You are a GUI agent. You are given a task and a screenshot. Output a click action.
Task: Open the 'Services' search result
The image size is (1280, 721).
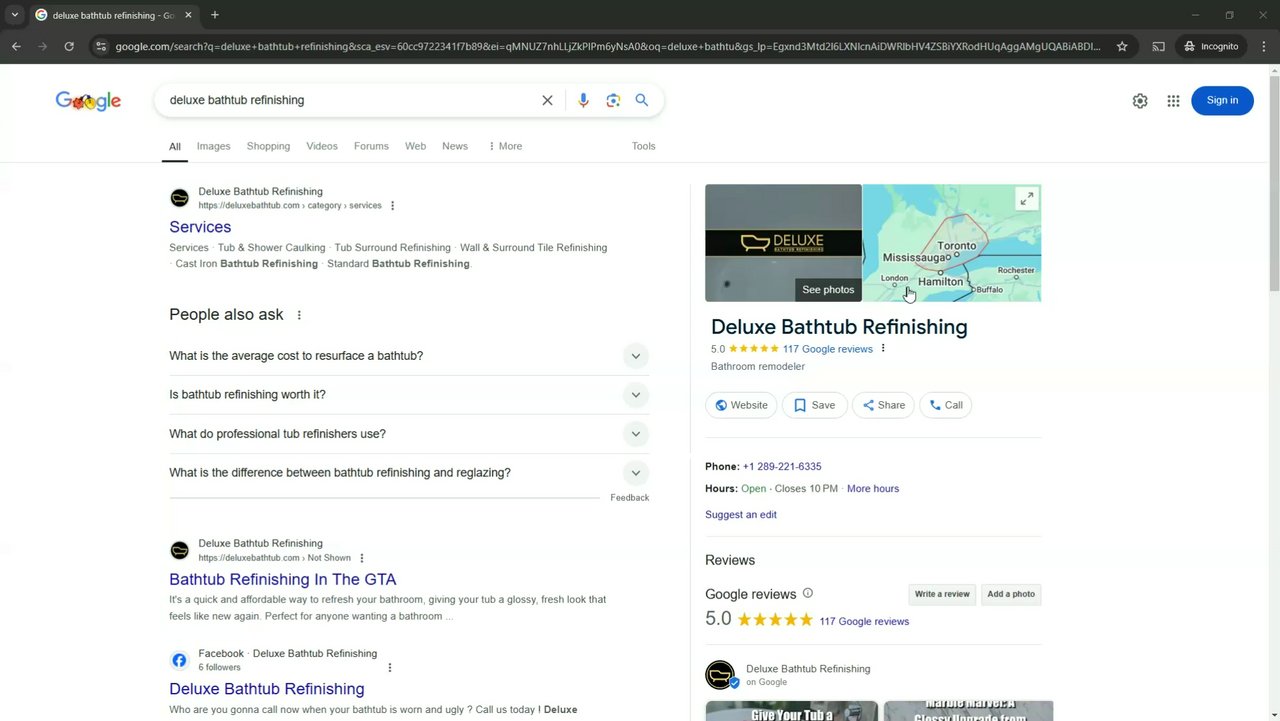click(200, 227)
